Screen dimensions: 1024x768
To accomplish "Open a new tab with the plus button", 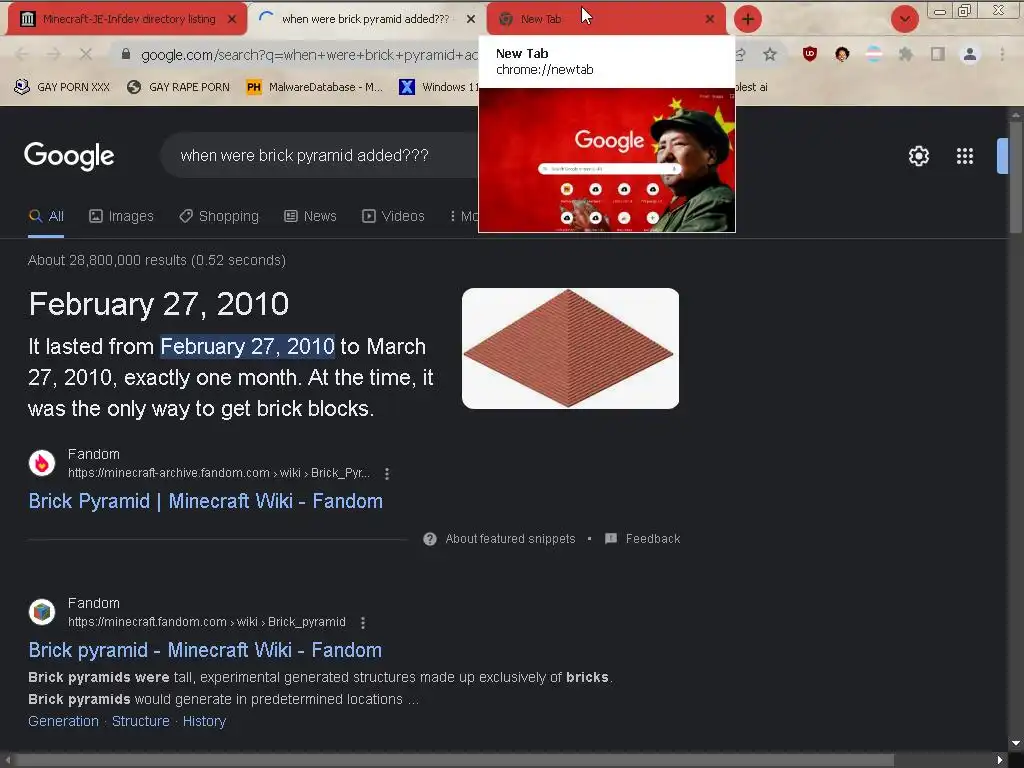I will point(748,19).
